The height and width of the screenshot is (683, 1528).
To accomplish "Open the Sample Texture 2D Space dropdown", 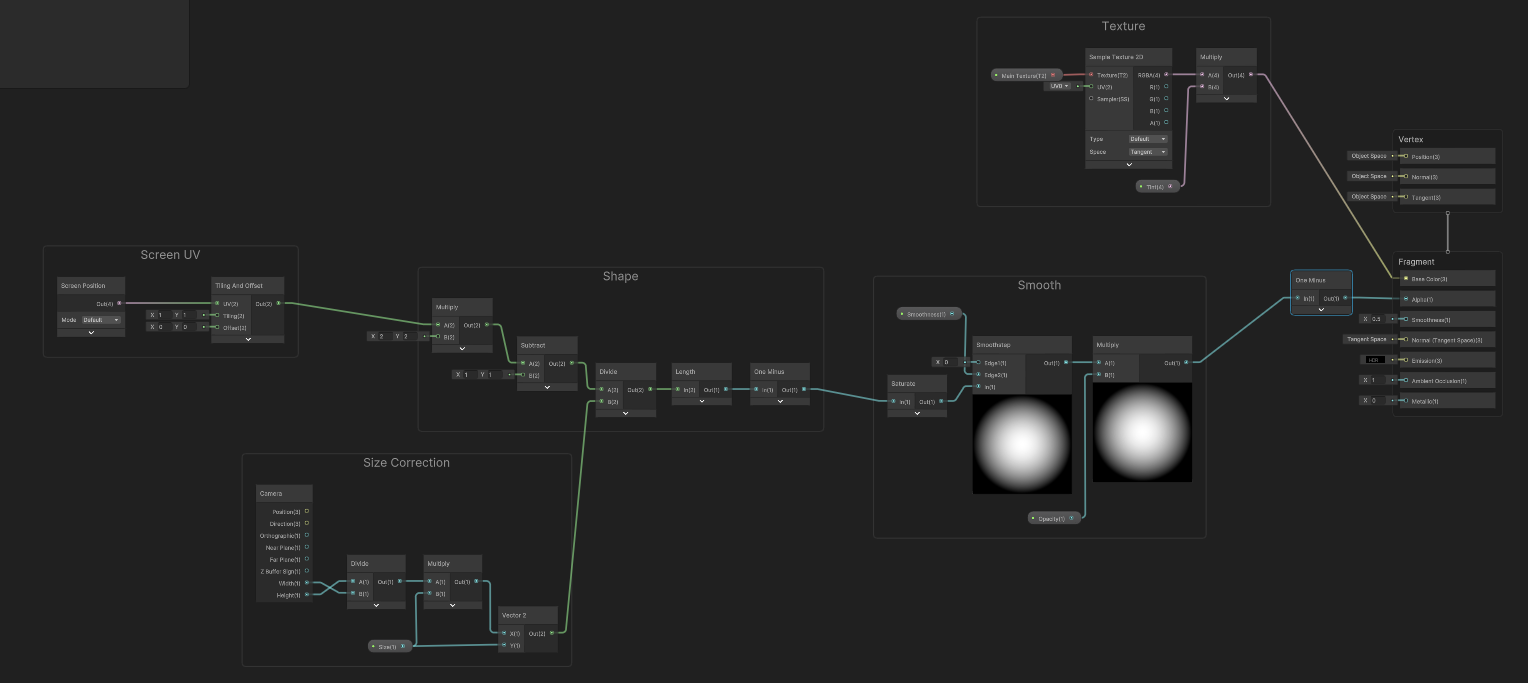I will point(1147,152).
